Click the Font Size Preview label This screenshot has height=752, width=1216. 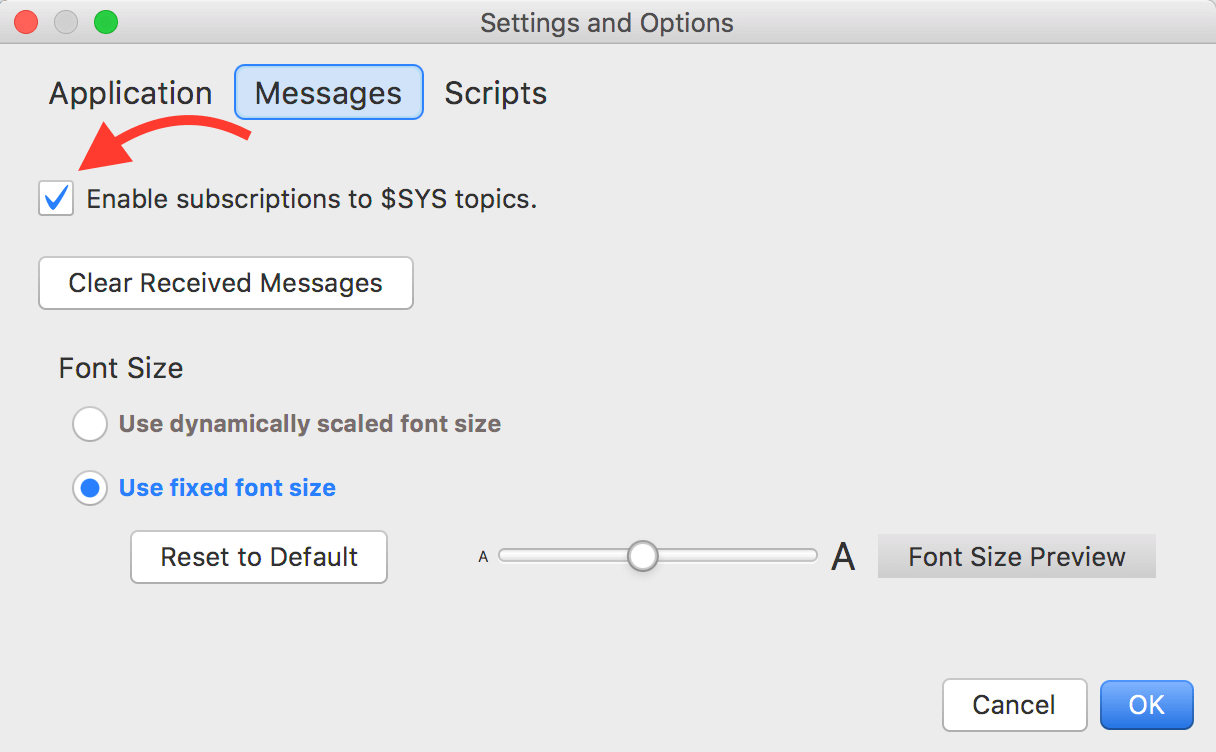1017,556
